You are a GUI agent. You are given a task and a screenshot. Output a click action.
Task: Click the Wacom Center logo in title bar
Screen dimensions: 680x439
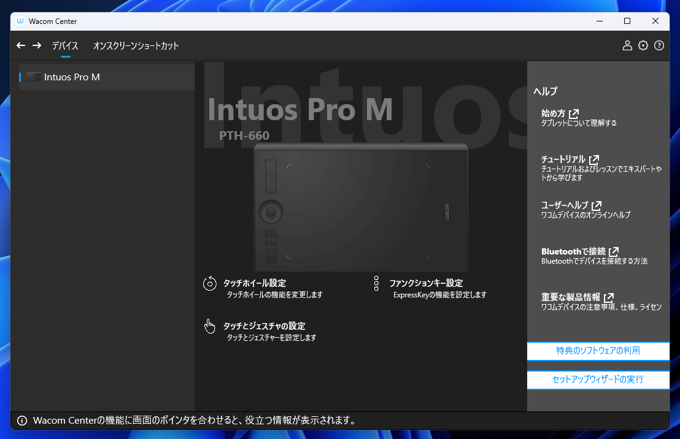pos(20,21)
